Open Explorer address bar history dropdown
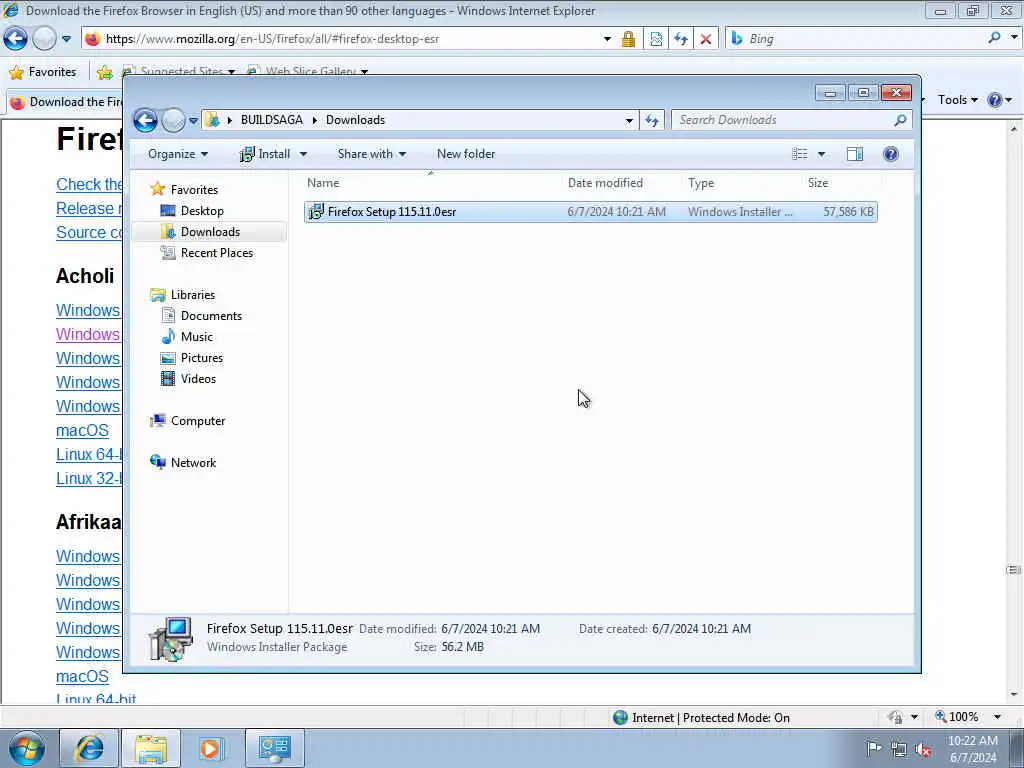The image size is (1024, 768). 629,120
